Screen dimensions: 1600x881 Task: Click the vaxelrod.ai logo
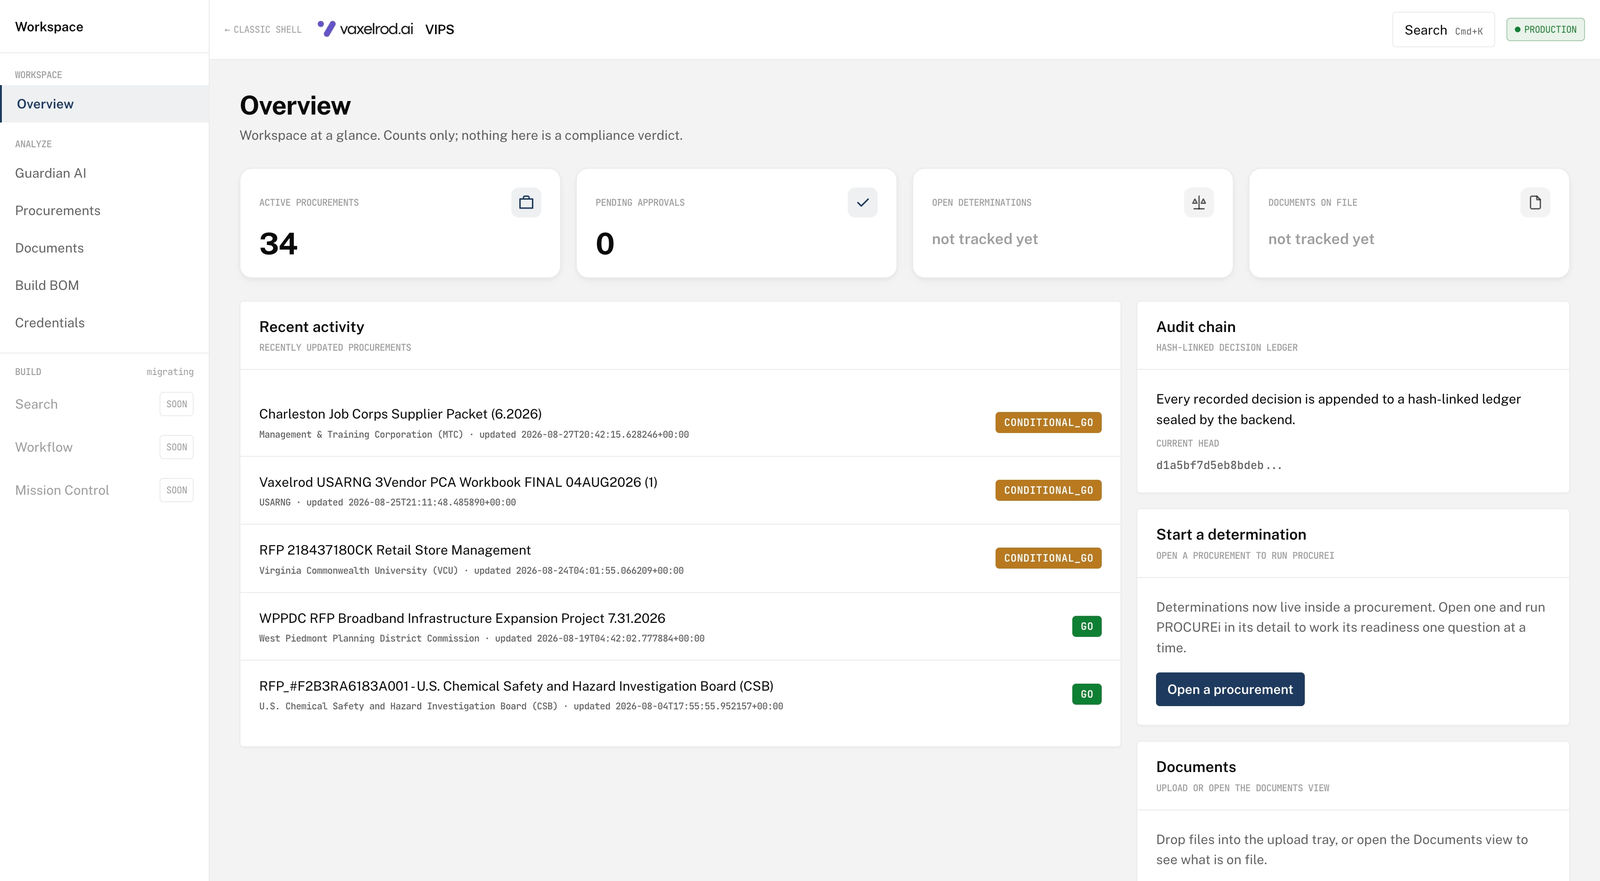point(365,29)
